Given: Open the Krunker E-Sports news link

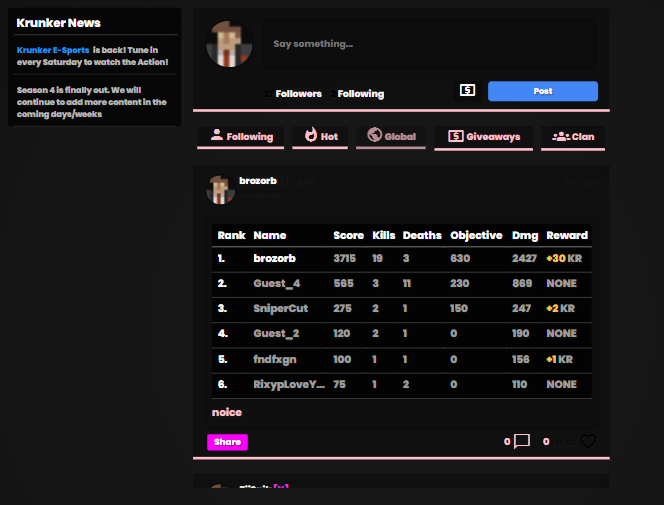Looking at the screenshot, I should (53, 49).
